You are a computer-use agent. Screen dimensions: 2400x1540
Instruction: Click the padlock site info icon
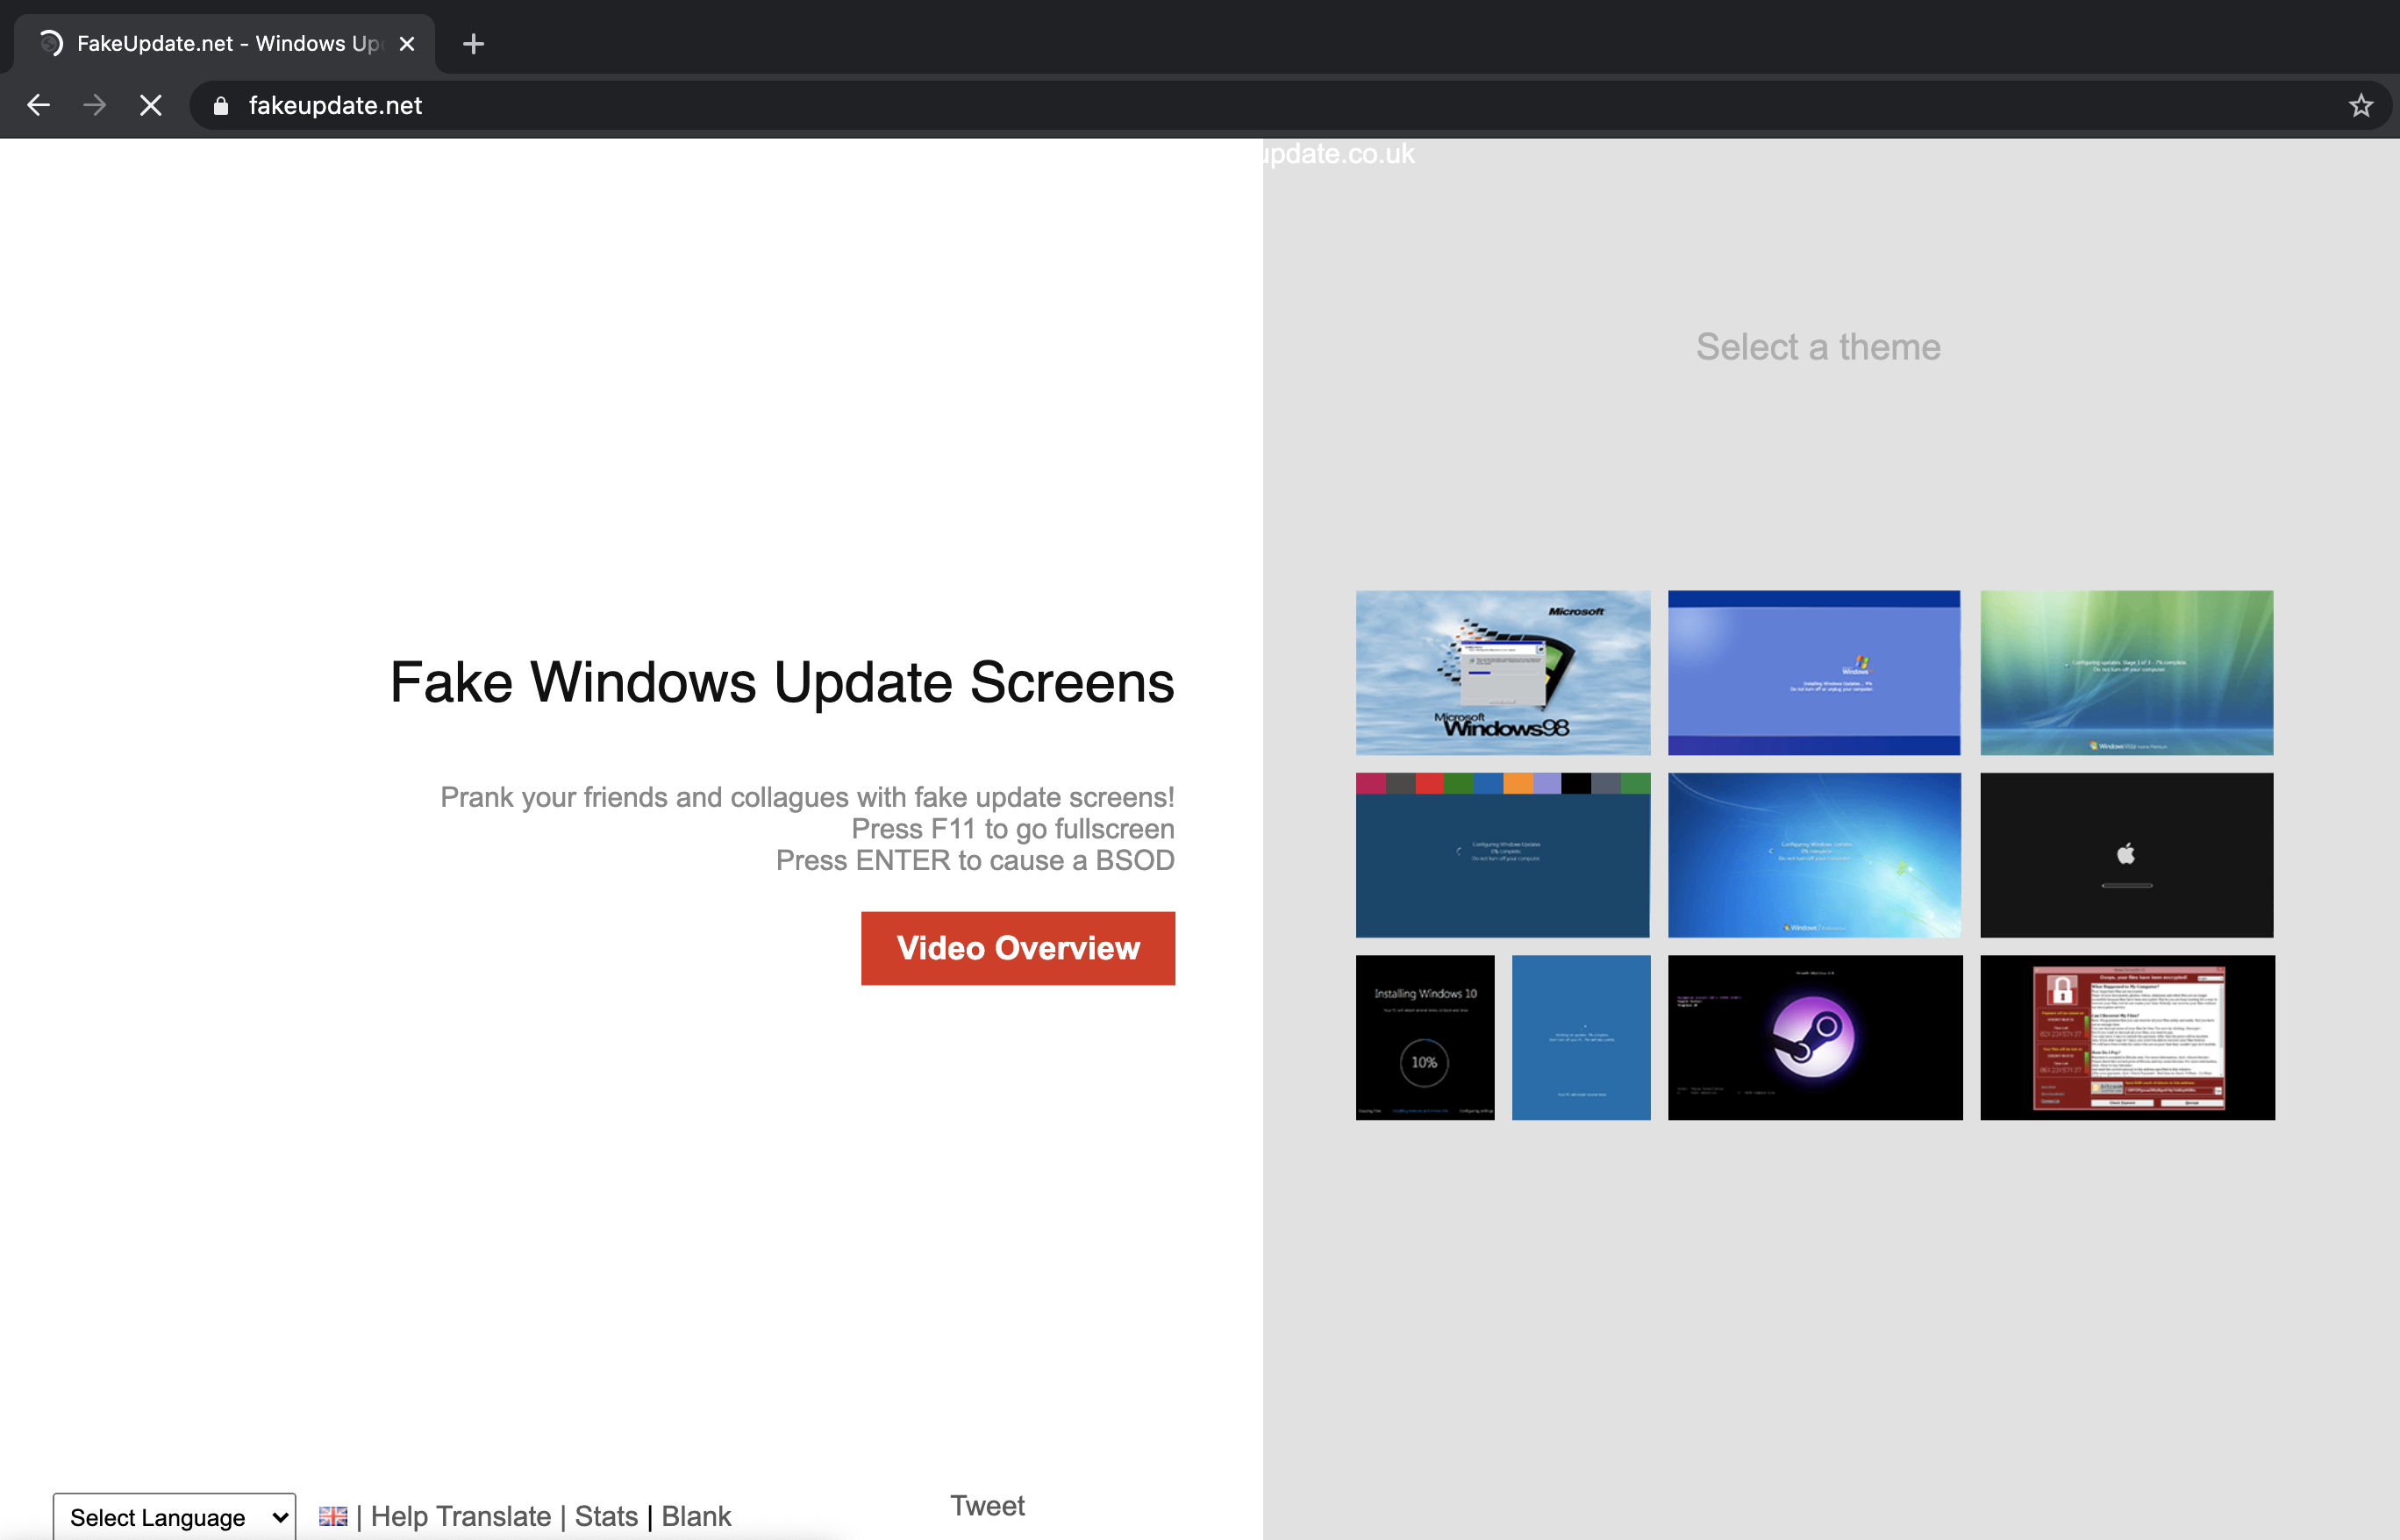click(221, 106)
